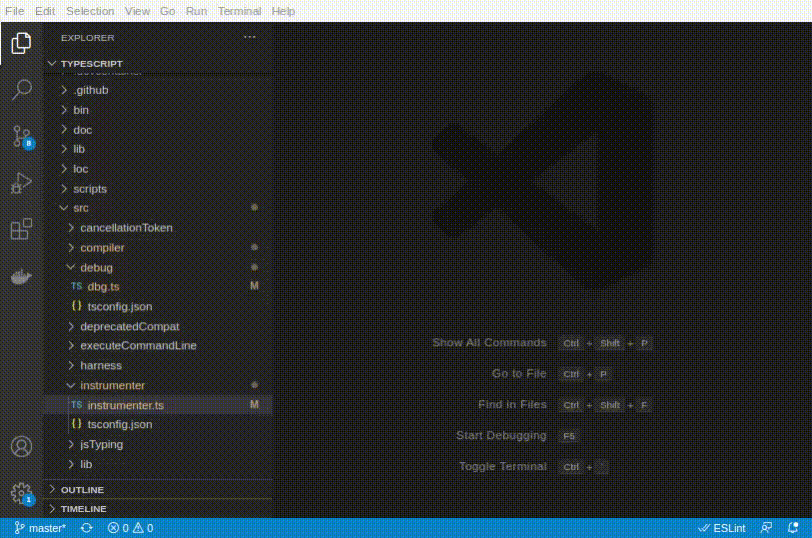
Task: Open the notifications bell icon
Action: click(x=793, y=528)
